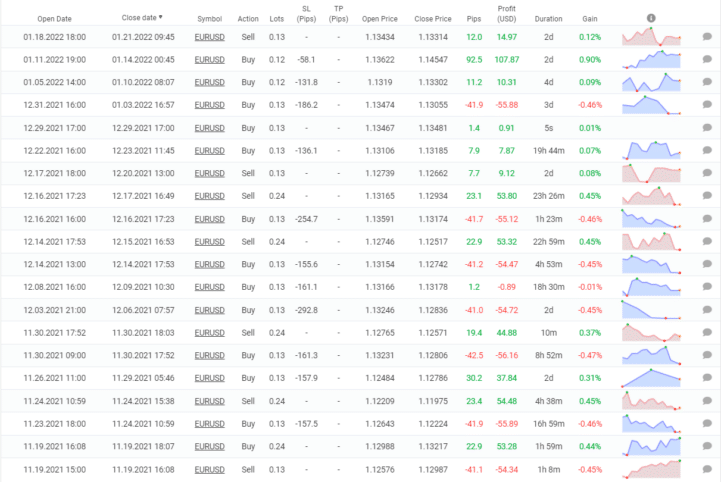721x482 pixels.
Task: Select duration 19h 44m
Action: click(x=549, y=150)
